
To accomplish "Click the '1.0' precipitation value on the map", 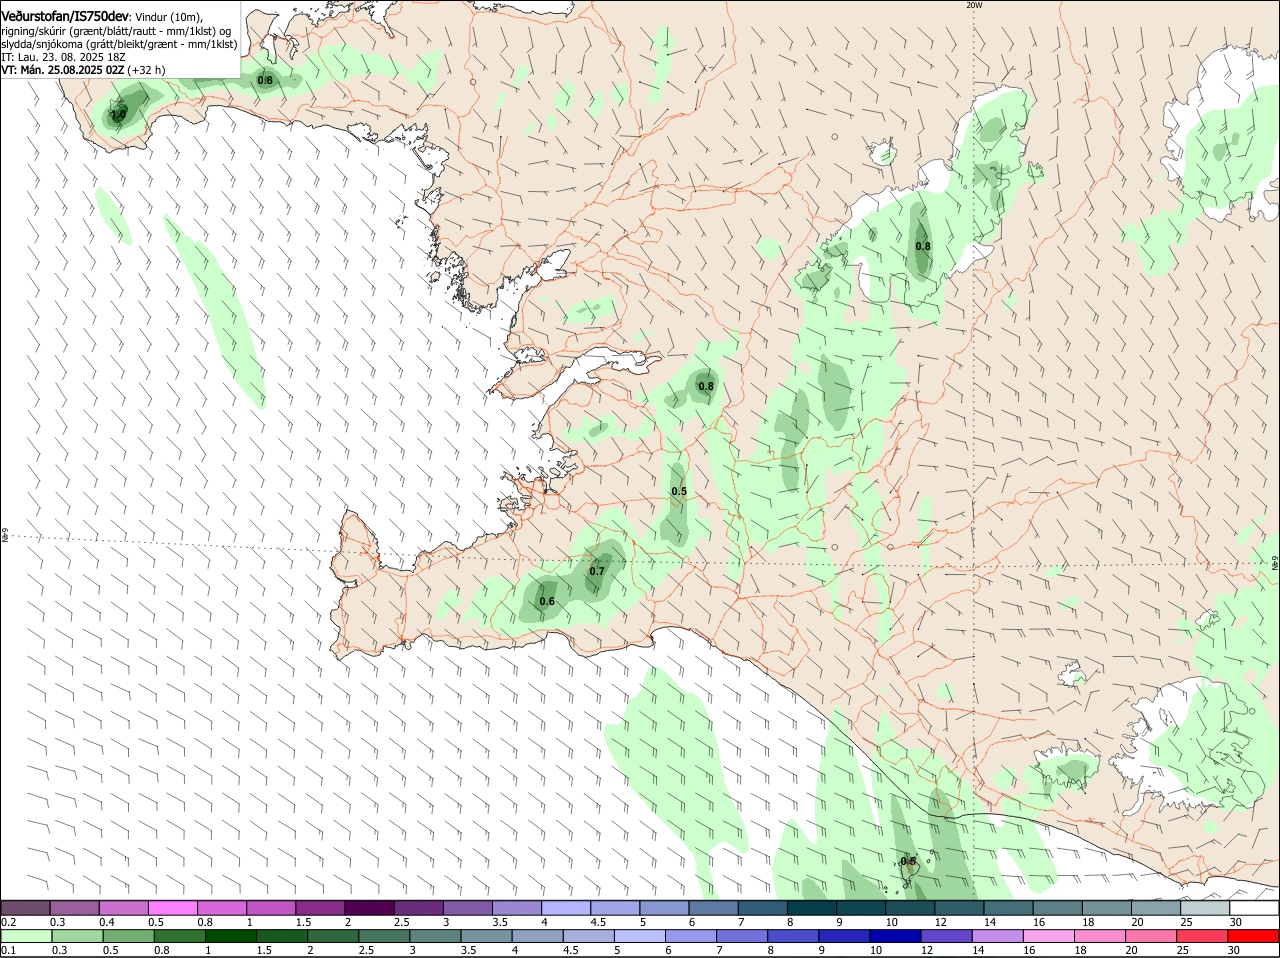I will click(118, 115).
